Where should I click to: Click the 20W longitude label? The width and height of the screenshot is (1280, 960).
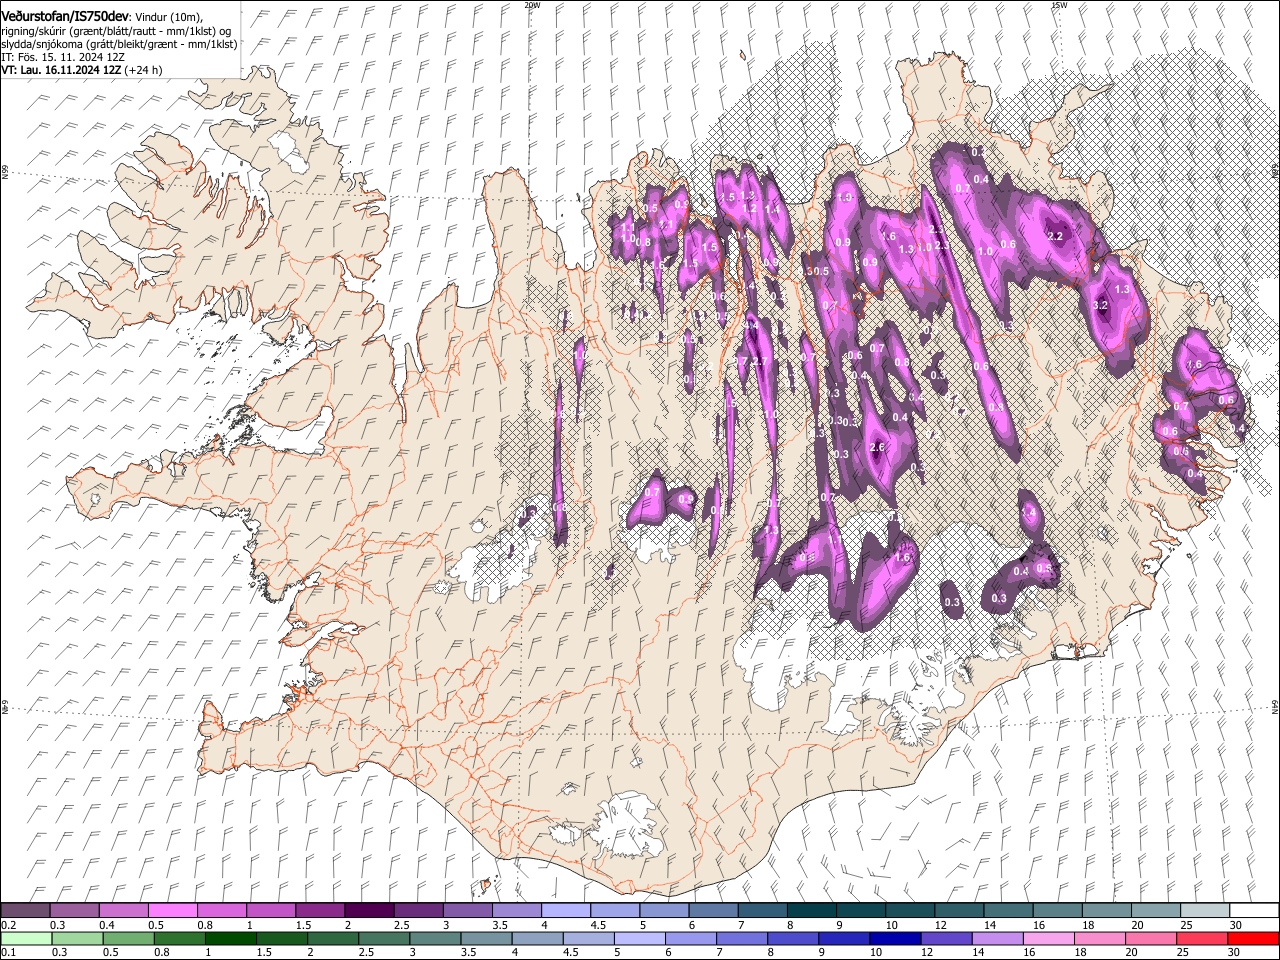(532, 5)
